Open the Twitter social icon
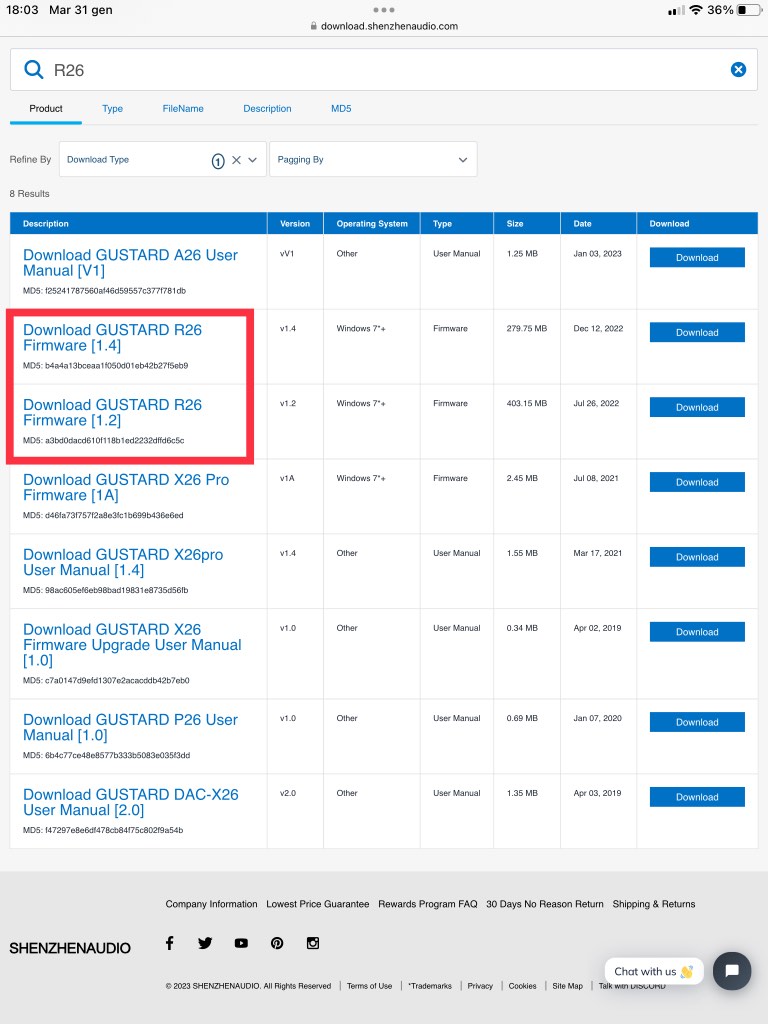The image size is (768, 1024). [x=205, y=942]
